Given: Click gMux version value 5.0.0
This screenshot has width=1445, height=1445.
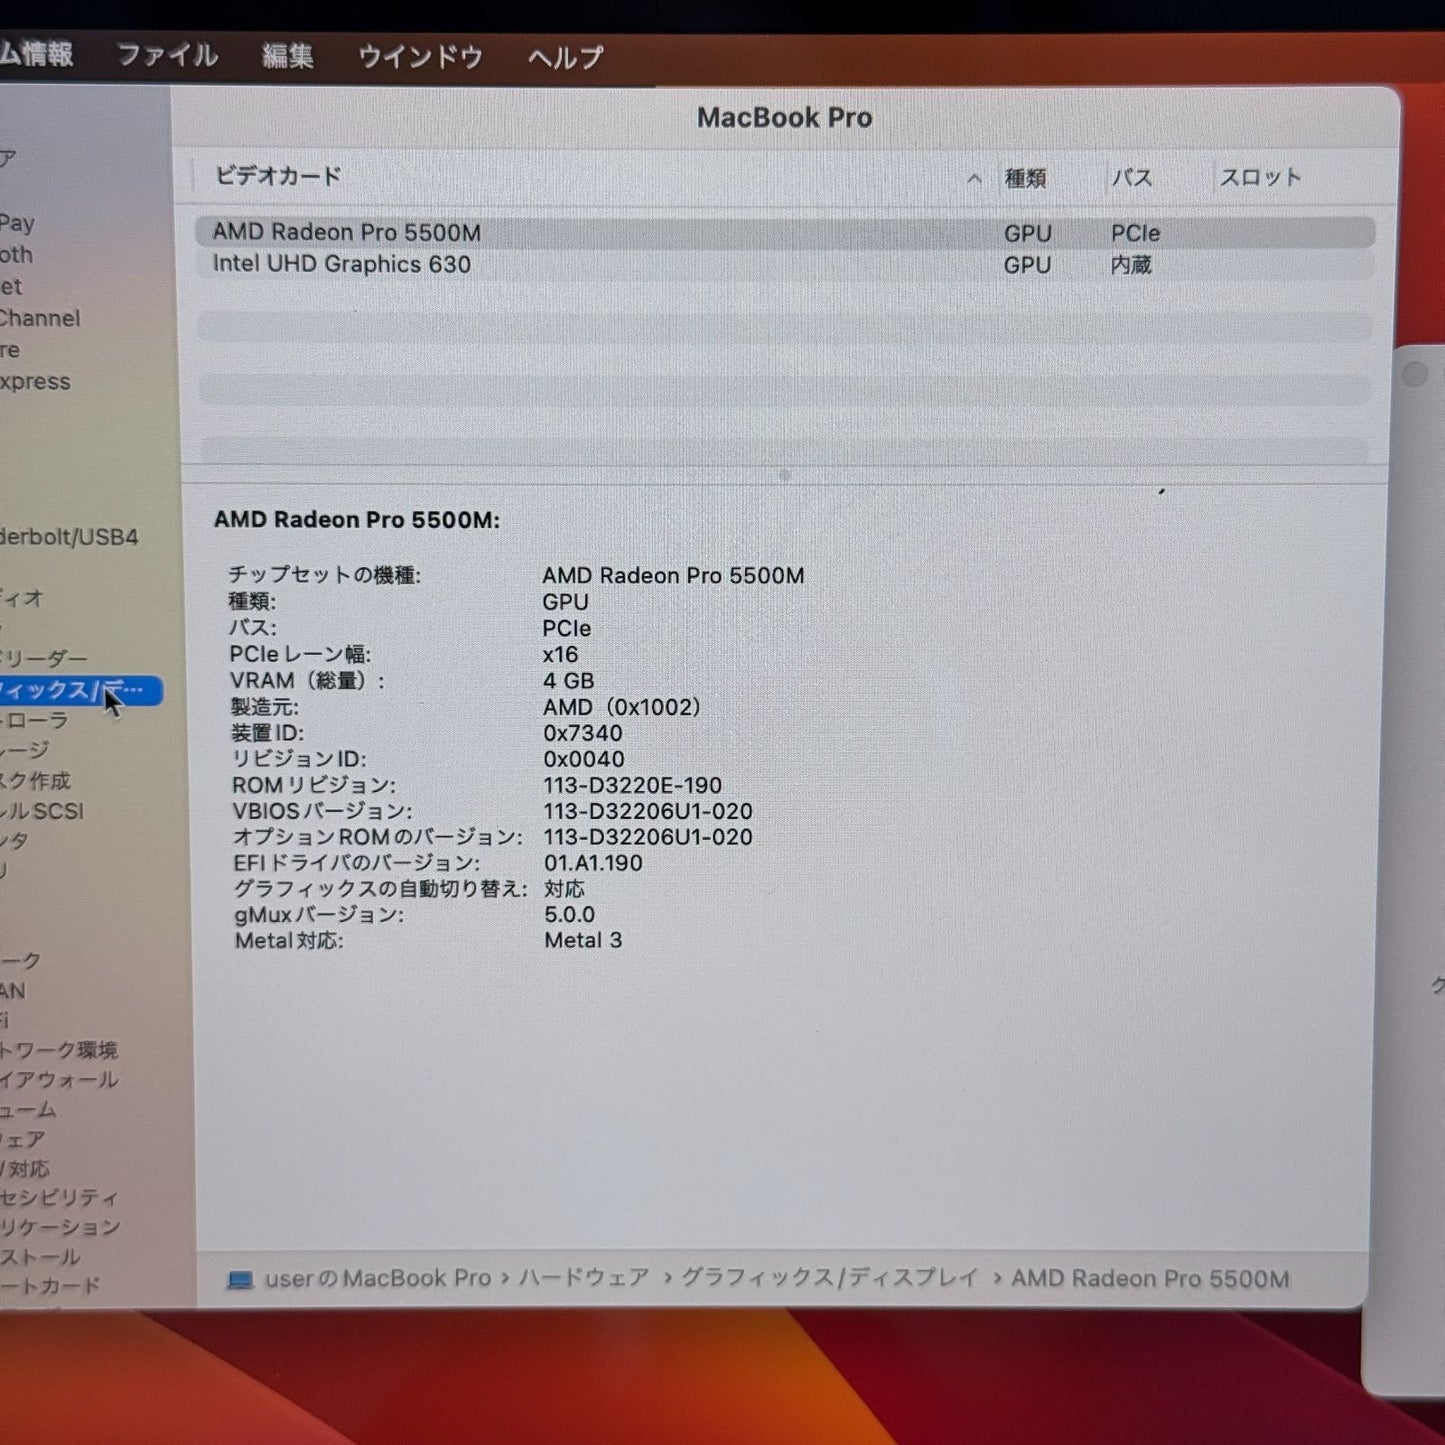Looking at the screenshot, I should pyautogui.click(x=570, y=915).
